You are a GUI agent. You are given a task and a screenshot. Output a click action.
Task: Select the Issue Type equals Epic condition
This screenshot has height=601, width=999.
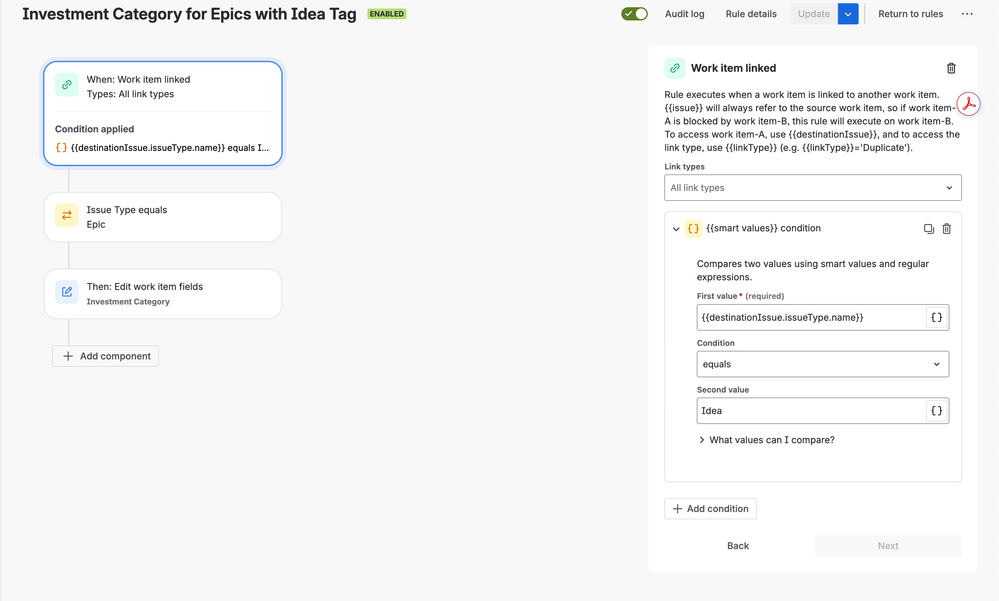tap(163, 217)
